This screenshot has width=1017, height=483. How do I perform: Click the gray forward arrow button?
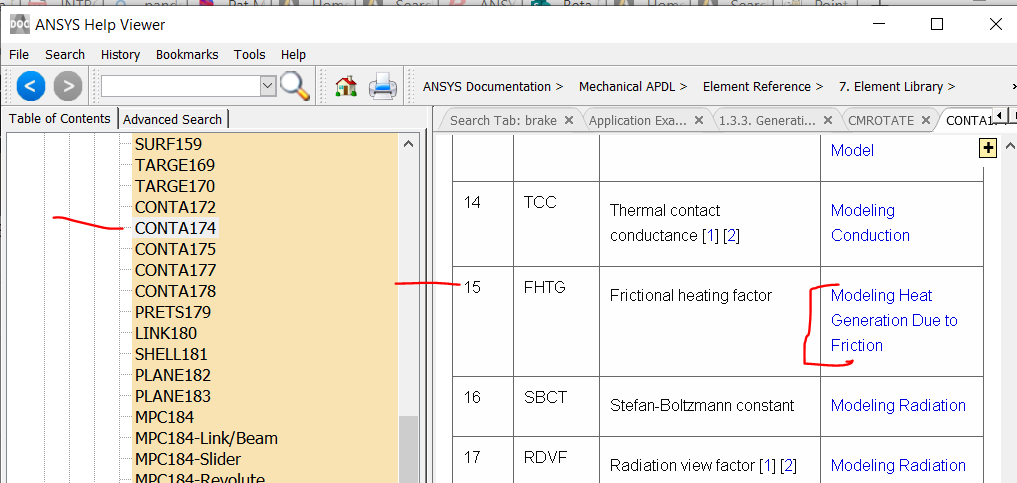(68, 86)
